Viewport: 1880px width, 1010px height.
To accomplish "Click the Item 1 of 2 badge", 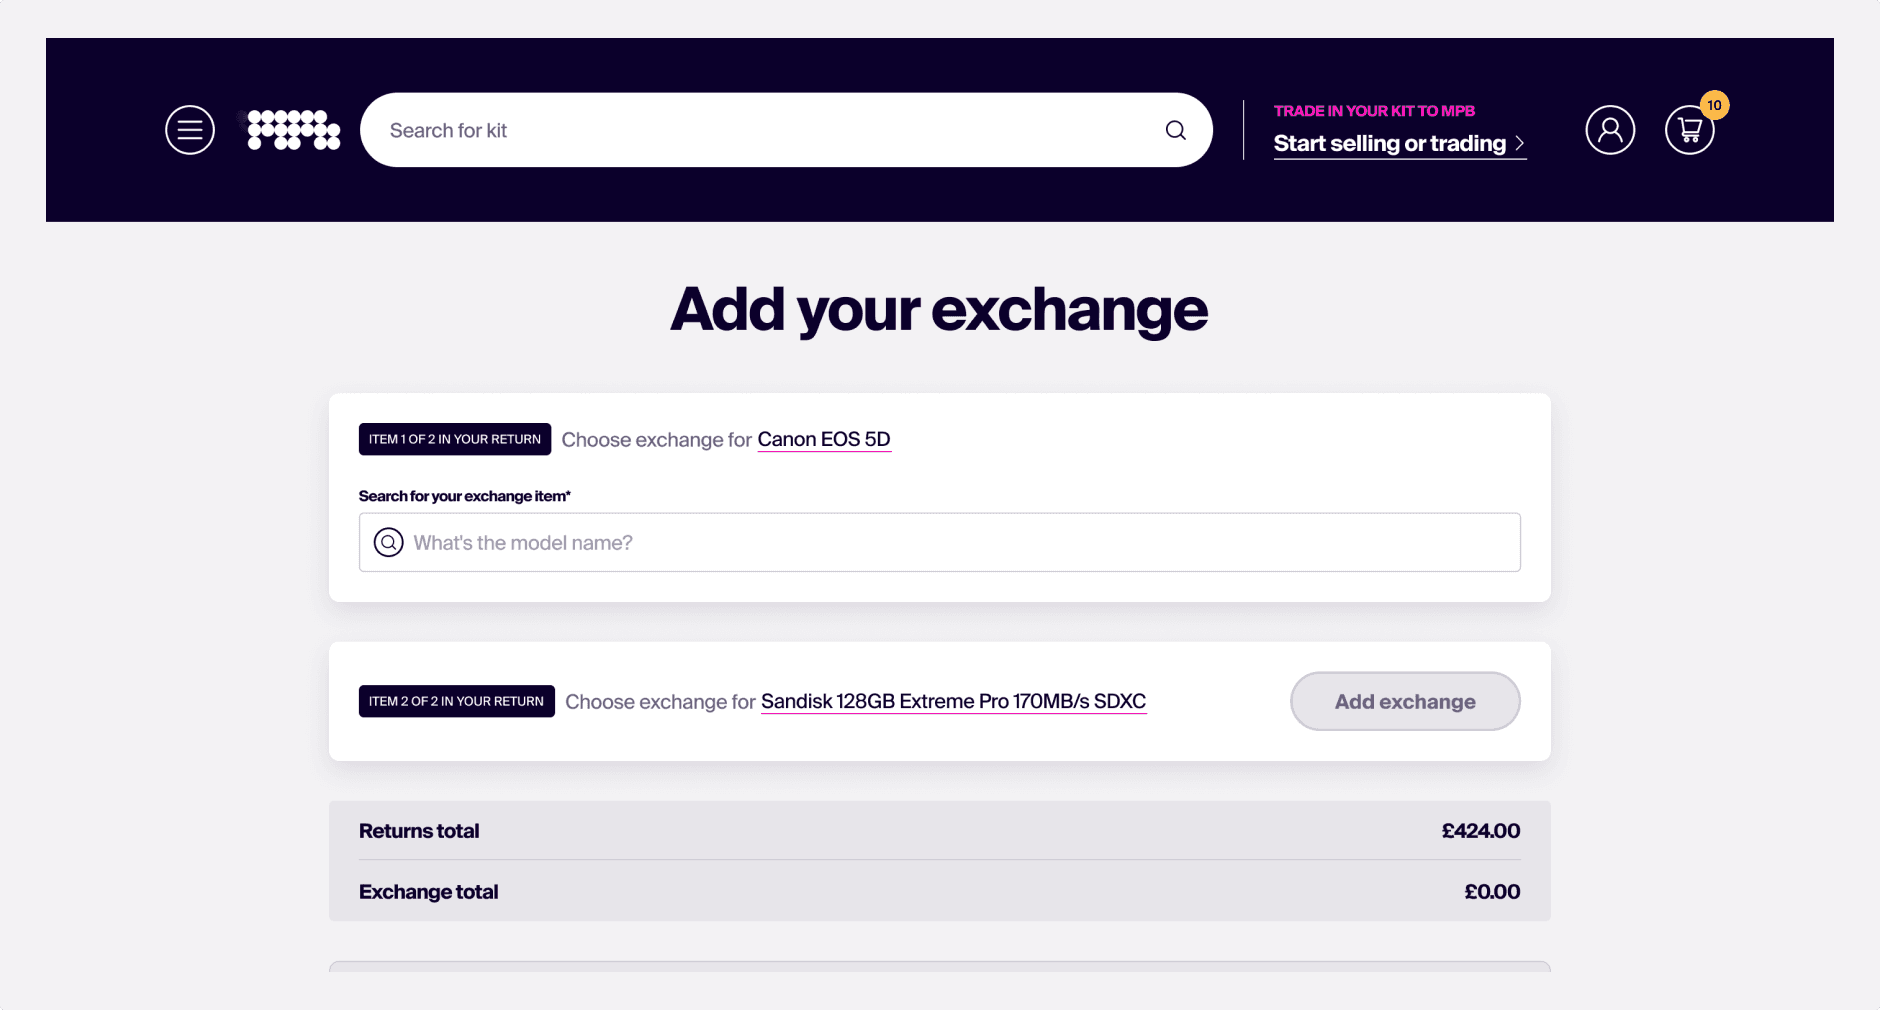I will click(x=454, y=439).
